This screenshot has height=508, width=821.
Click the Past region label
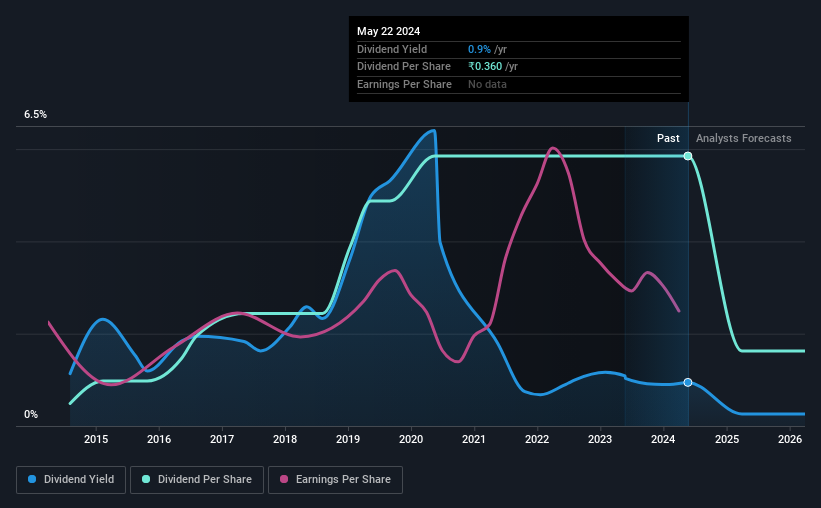668,138
